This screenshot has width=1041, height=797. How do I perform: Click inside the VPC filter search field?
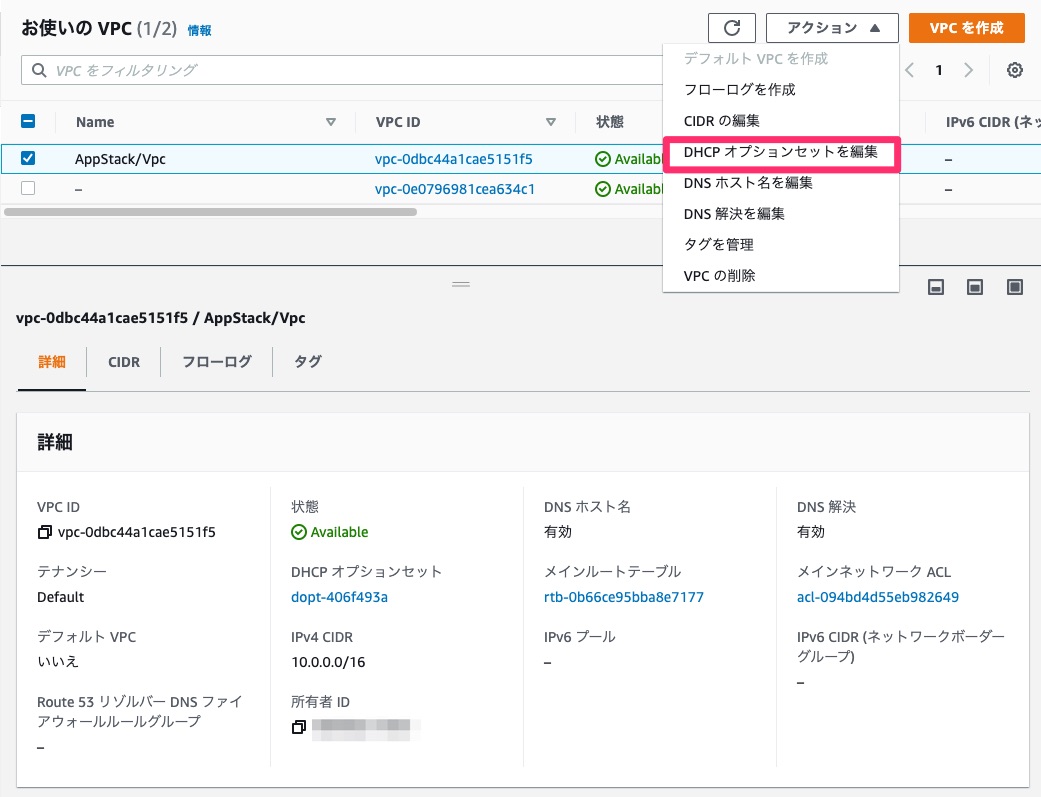click(200, 69)
